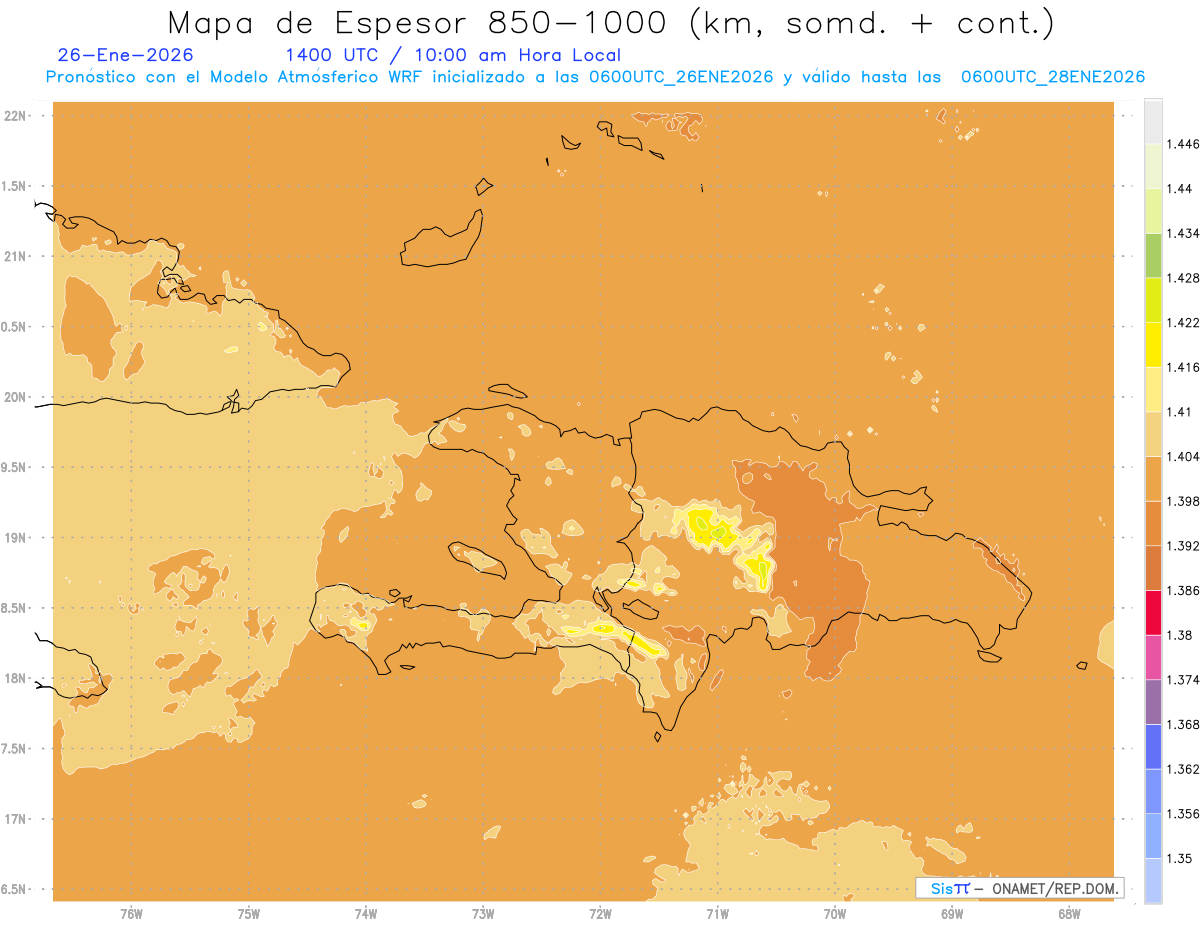
Task: Click the tan swatch between 1.404 and 1.41
Action: coord(1153,434)
